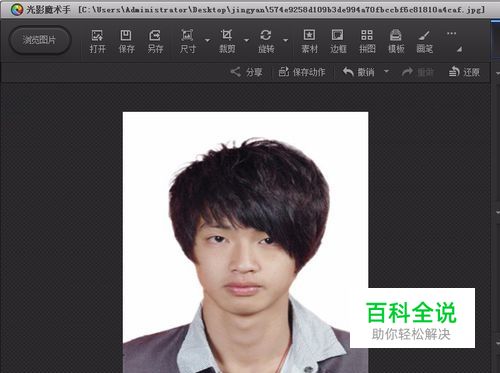Open the 拼图 collage tool
Viewport: 500px width, 373px height.
pyautogui.click(x=367, y=41)
